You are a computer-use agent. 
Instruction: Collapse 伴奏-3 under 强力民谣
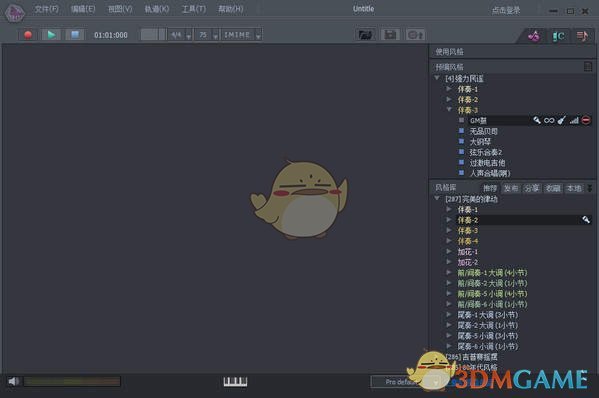(449, 110)
